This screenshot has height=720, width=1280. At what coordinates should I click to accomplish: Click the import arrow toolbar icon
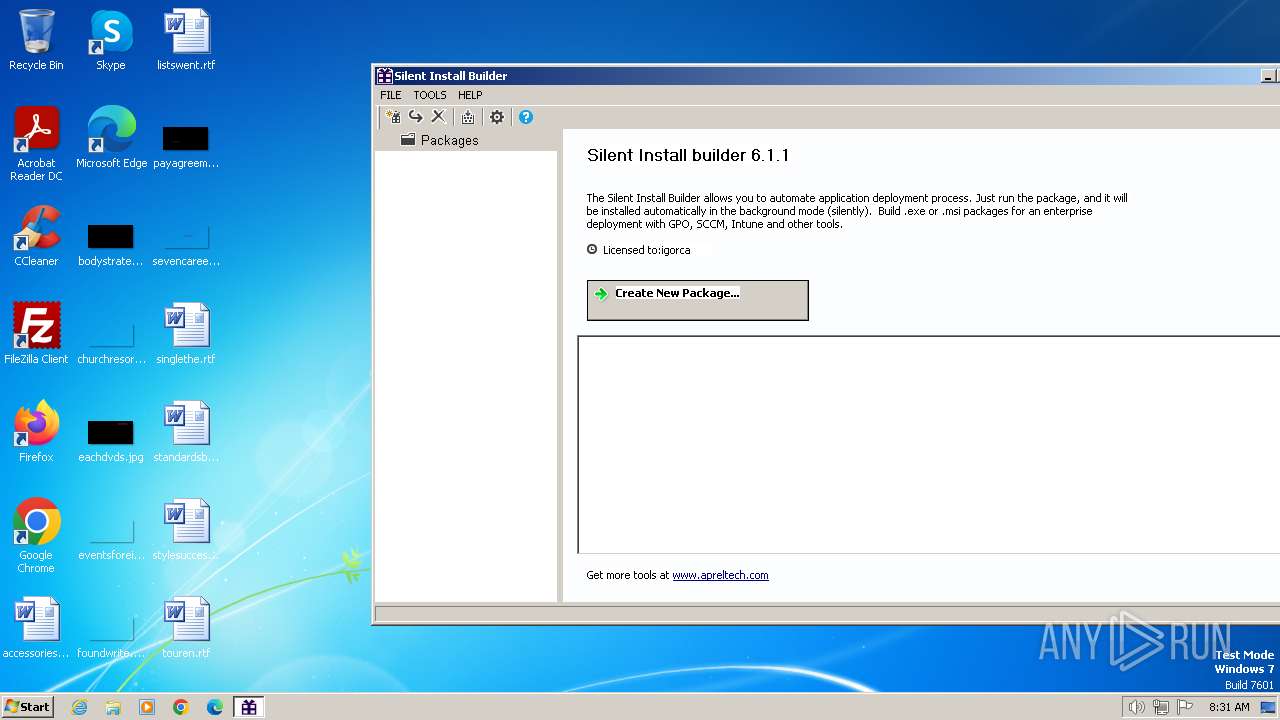point(415,117)
